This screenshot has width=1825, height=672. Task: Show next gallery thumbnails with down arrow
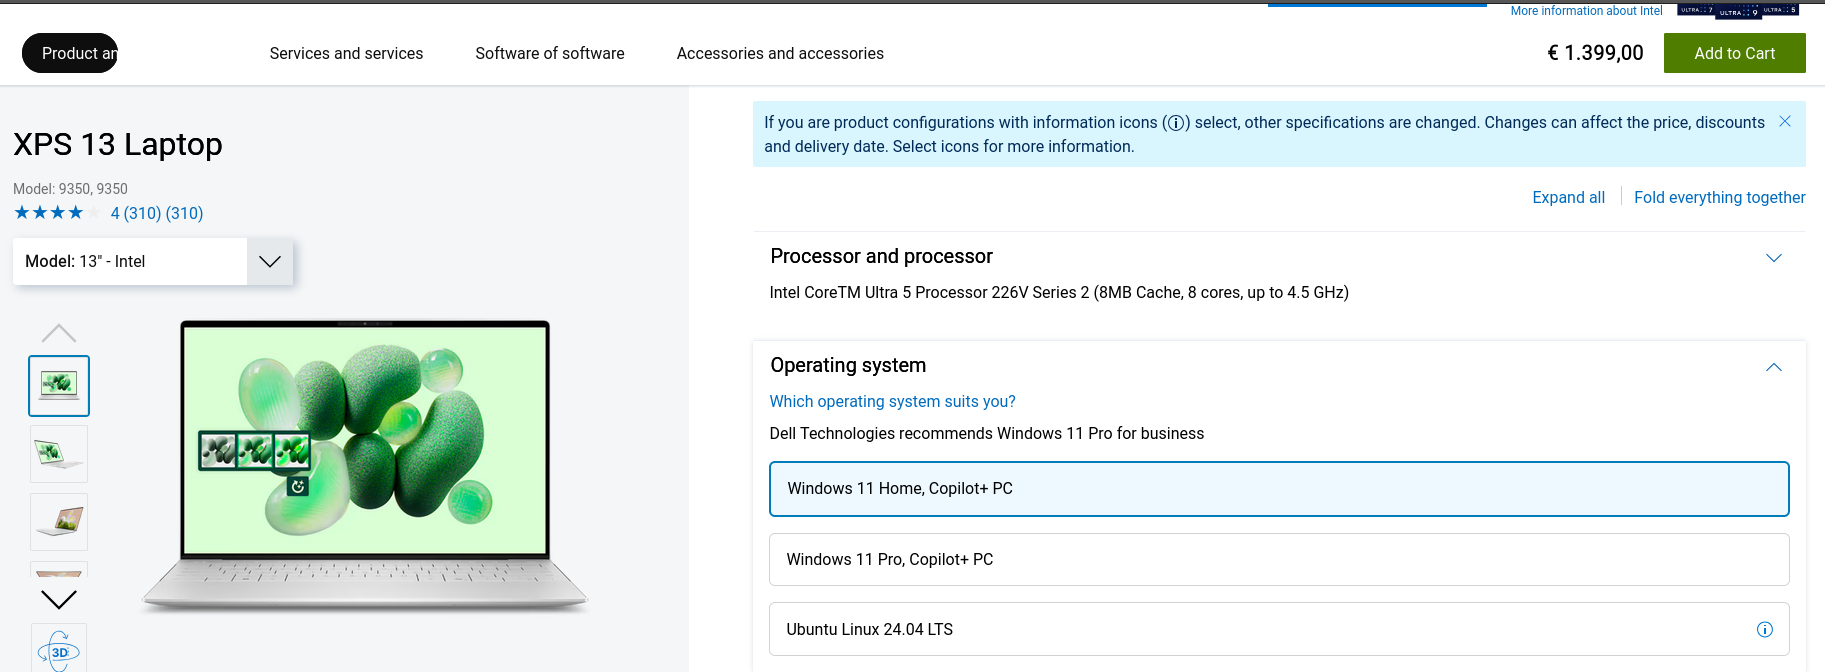click(59, 599)
